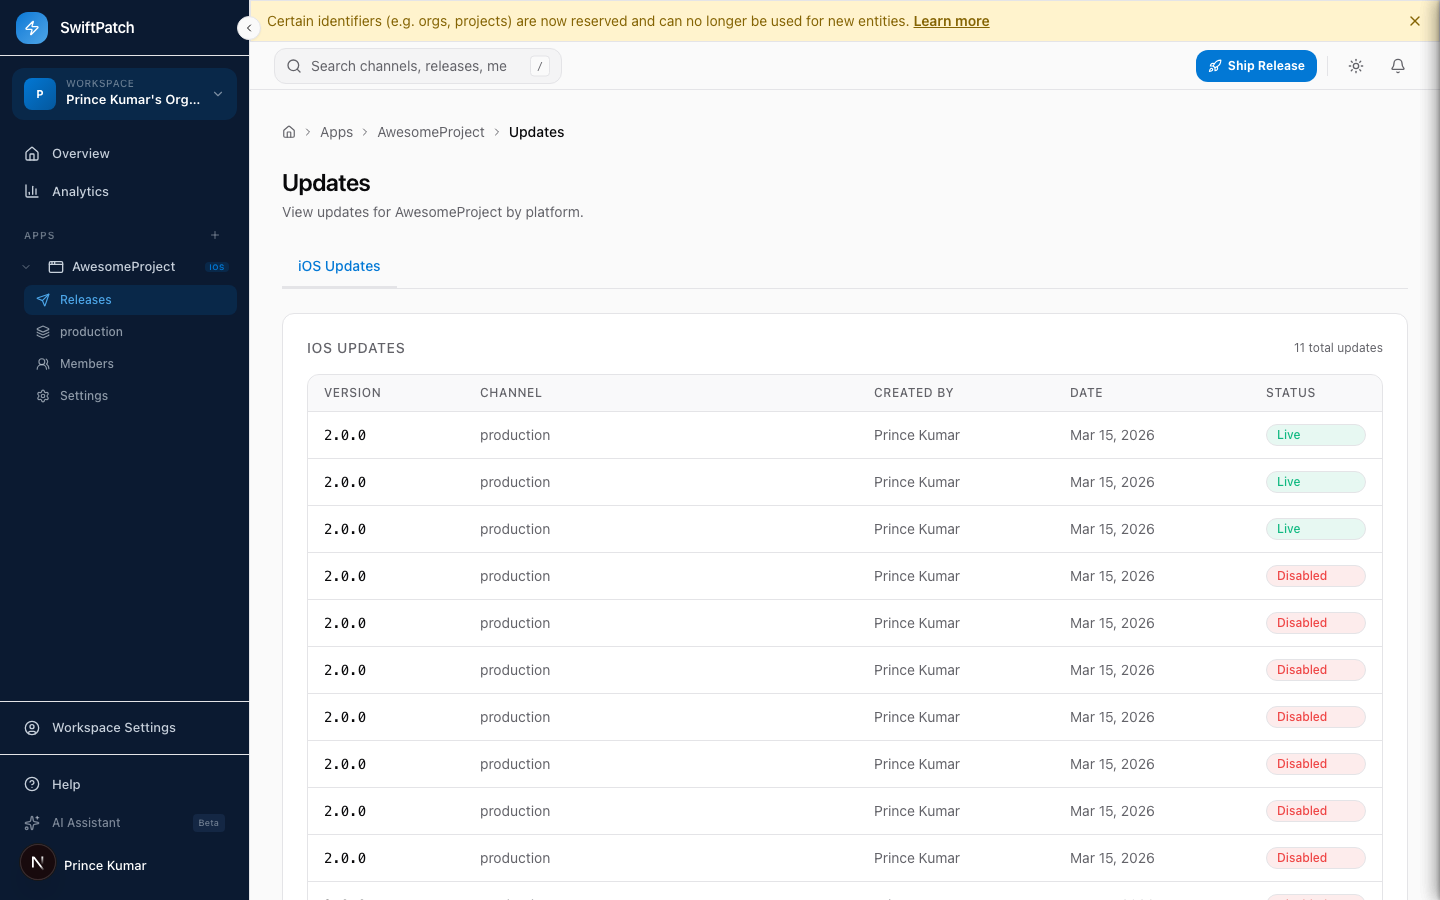Open Overview from the sidebar
1440x900 pixels.
pos(80,153)
